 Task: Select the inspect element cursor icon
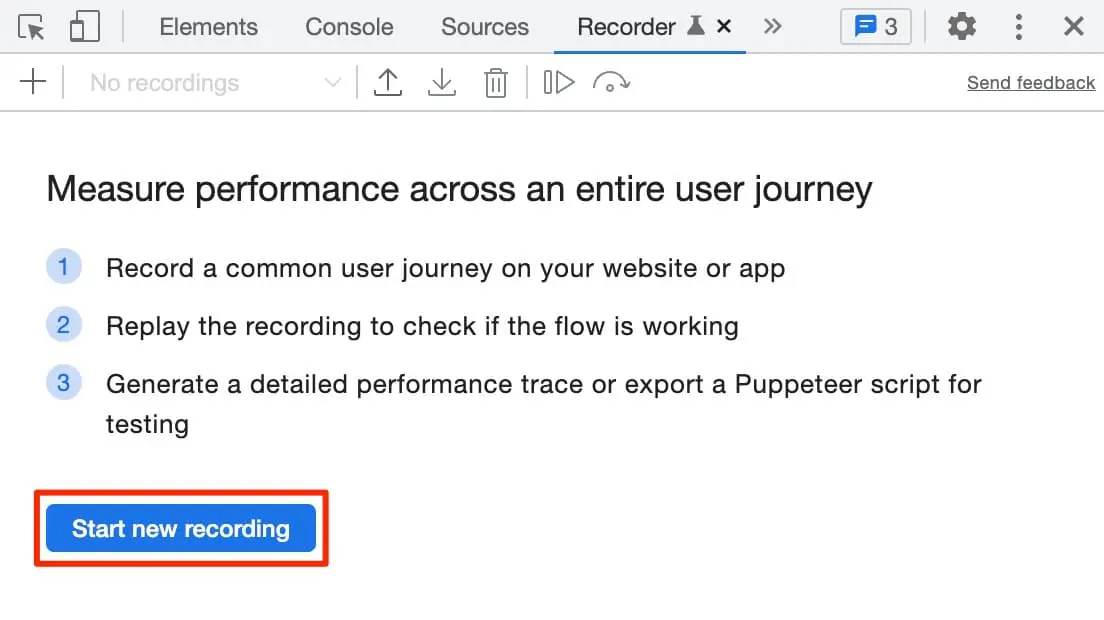point(32,27)
